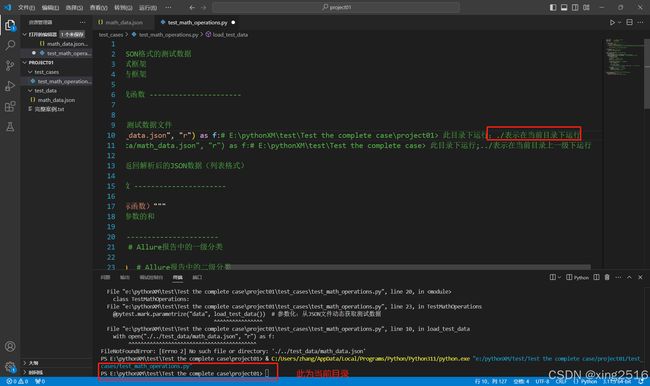The width and height of the screenshot is (650, 386).
Task: Select the Terminal panel tab
Action: [178, 277]
